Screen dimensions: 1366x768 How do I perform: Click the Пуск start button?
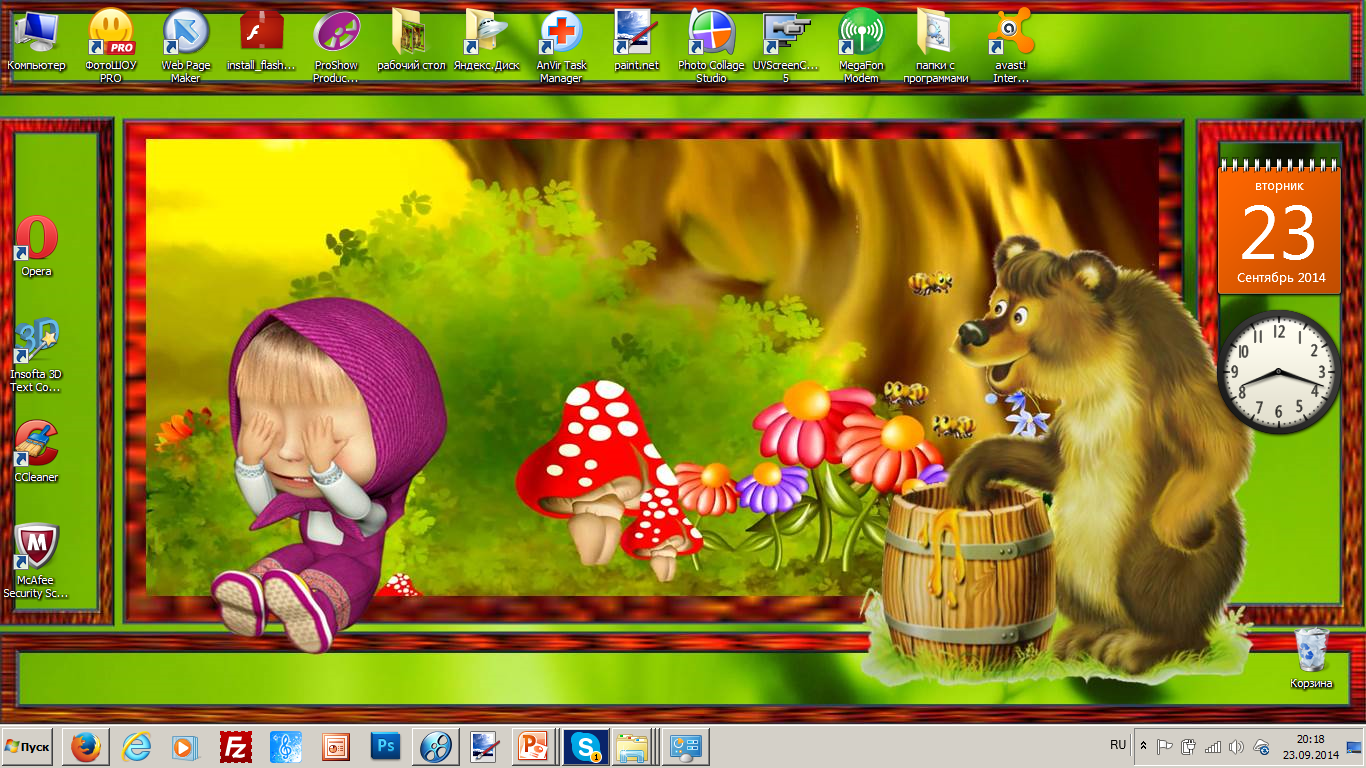27,747
